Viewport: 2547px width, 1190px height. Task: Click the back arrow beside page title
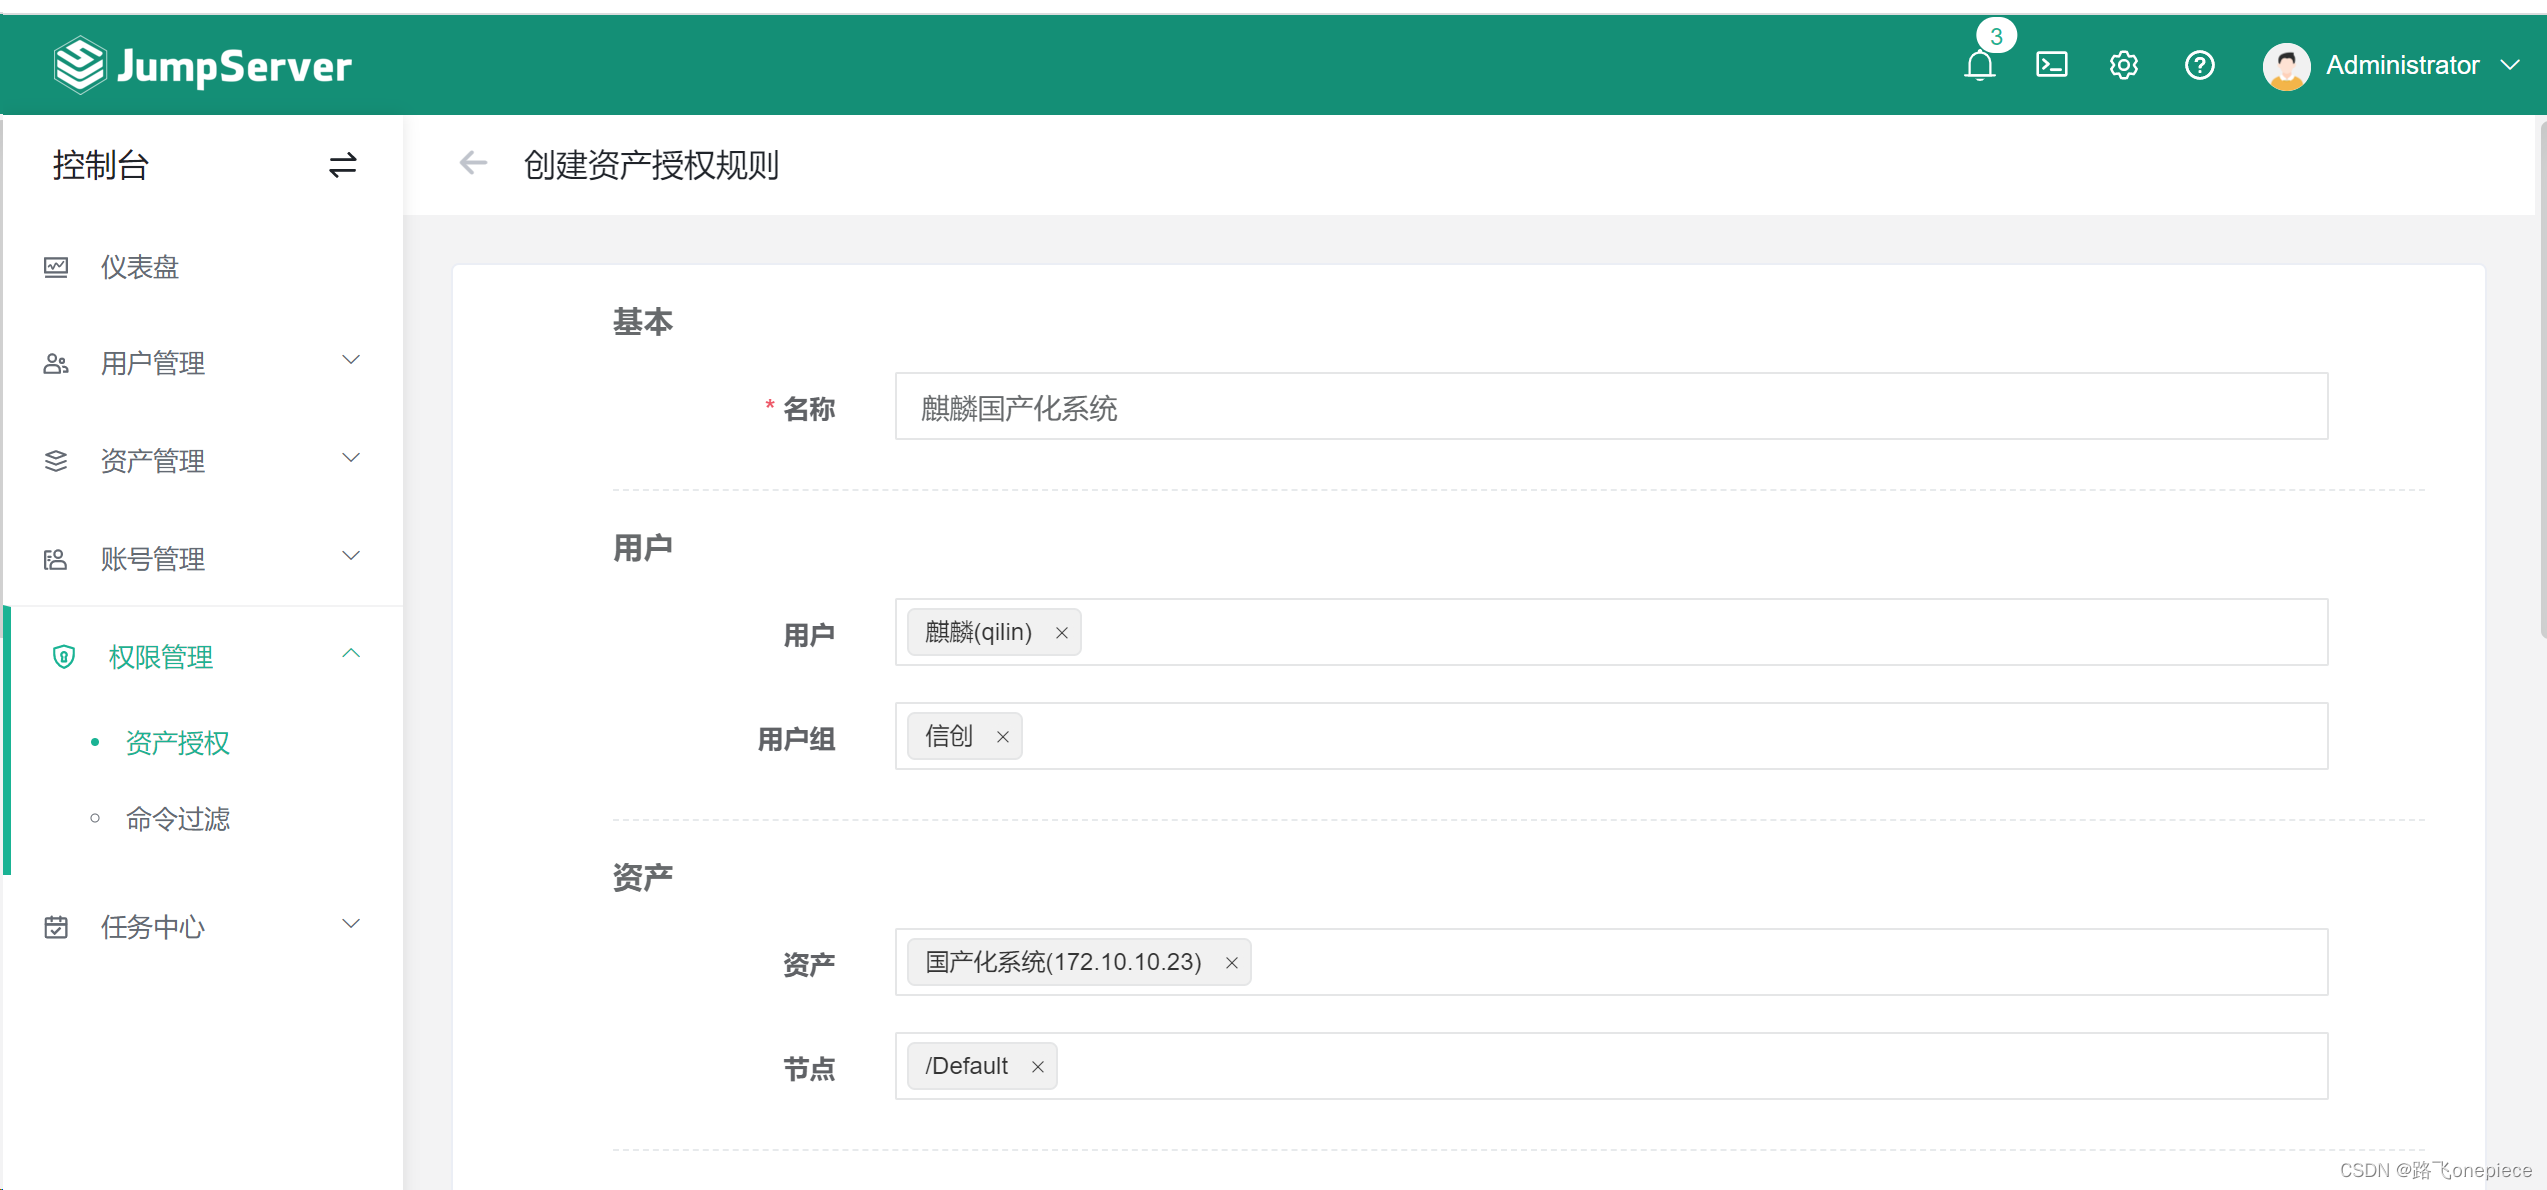pos(473,163)
